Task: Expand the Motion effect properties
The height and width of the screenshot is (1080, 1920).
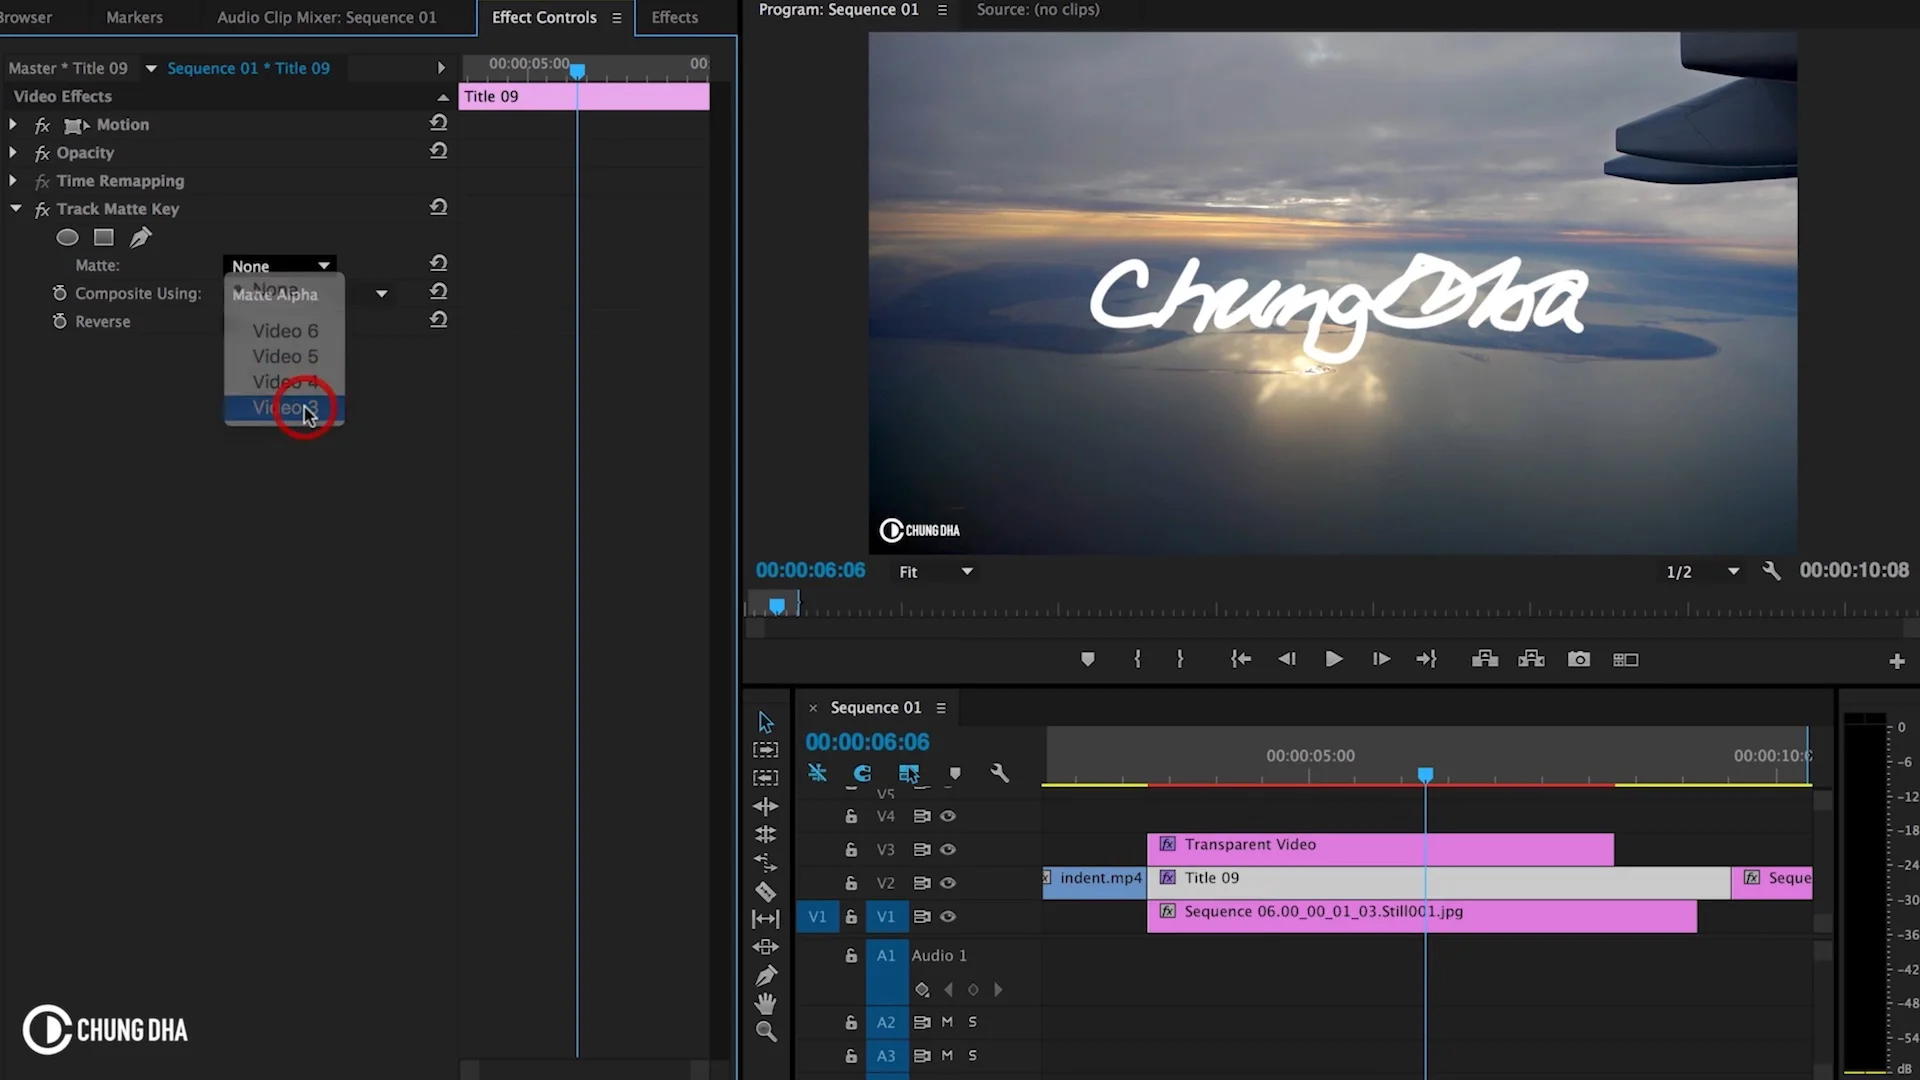Action: 13,125
